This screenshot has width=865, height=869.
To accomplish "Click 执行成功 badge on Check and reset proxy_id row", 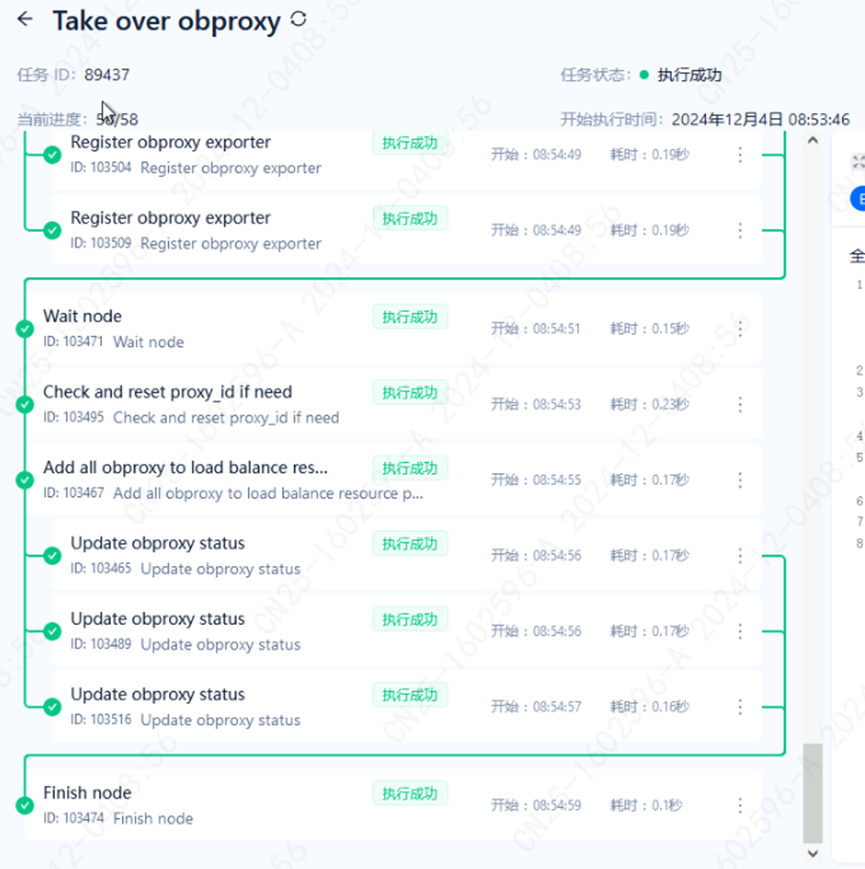I will (410, 392).
